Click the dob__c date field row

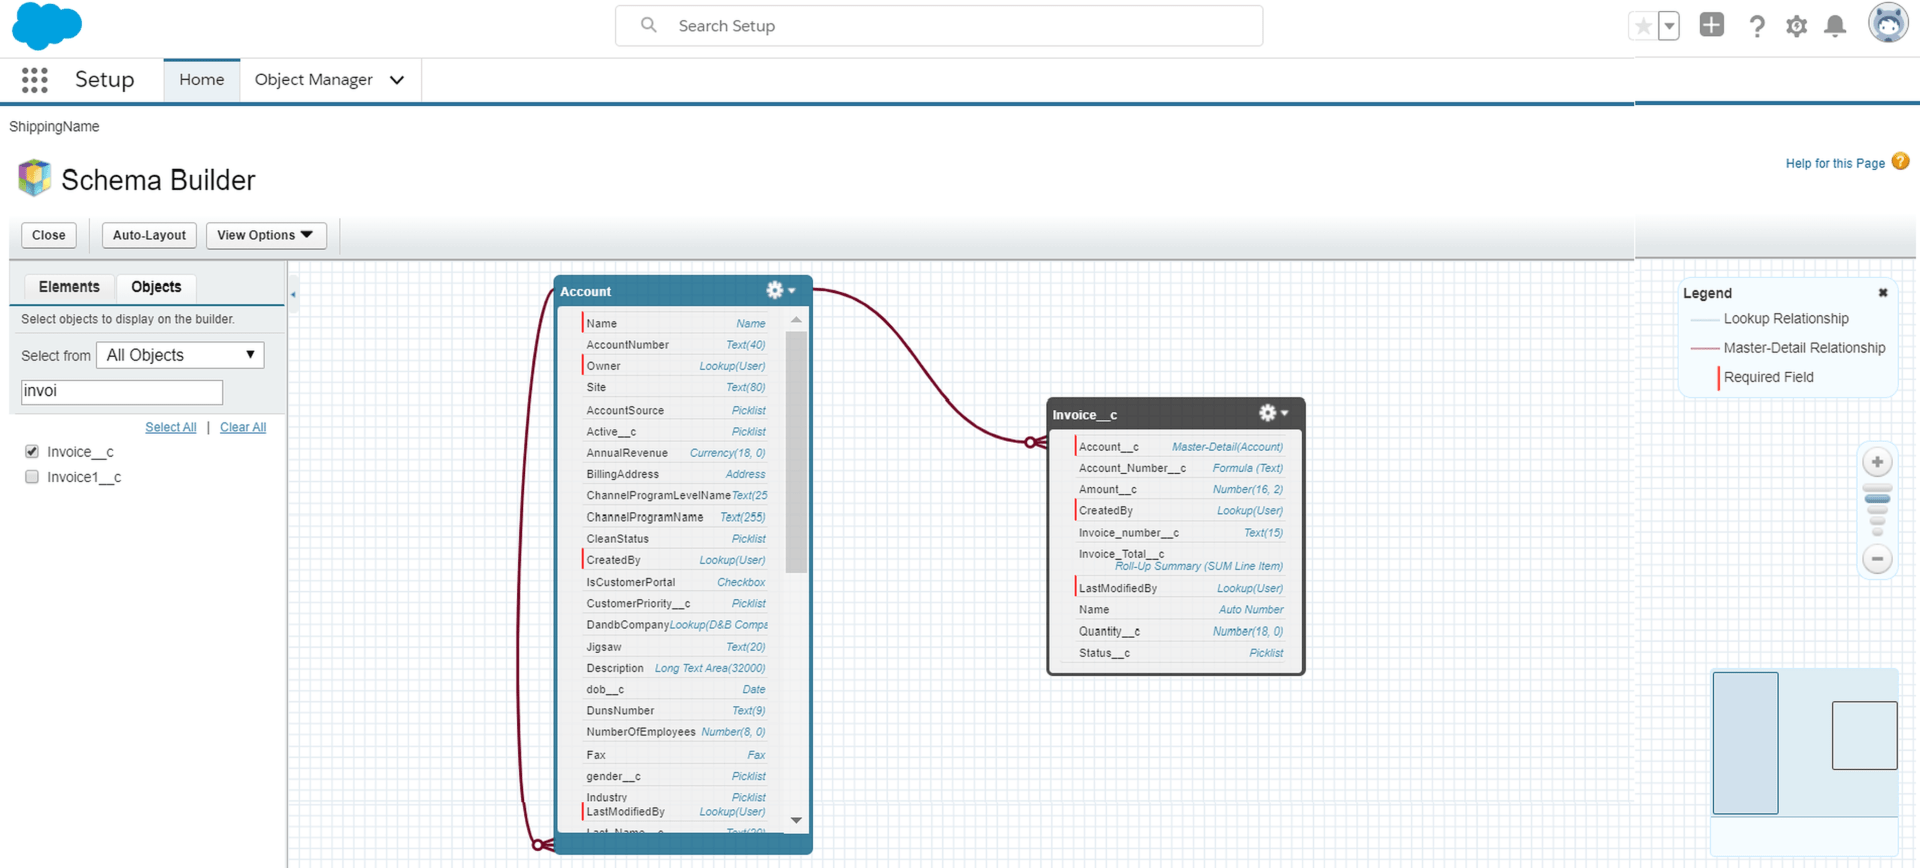[x=675, y=690]
